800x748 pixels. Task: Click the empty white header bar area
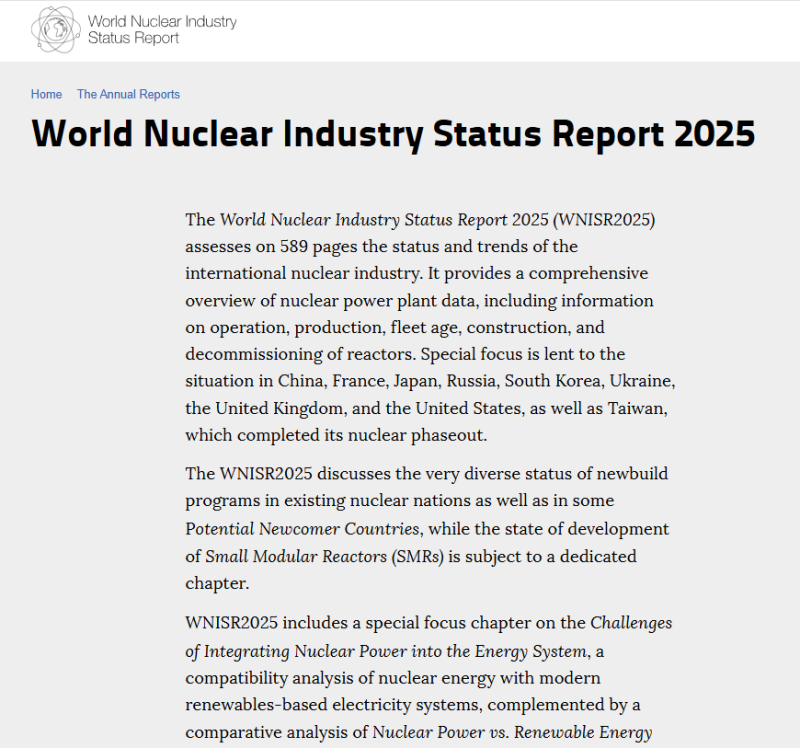(520, 30)
